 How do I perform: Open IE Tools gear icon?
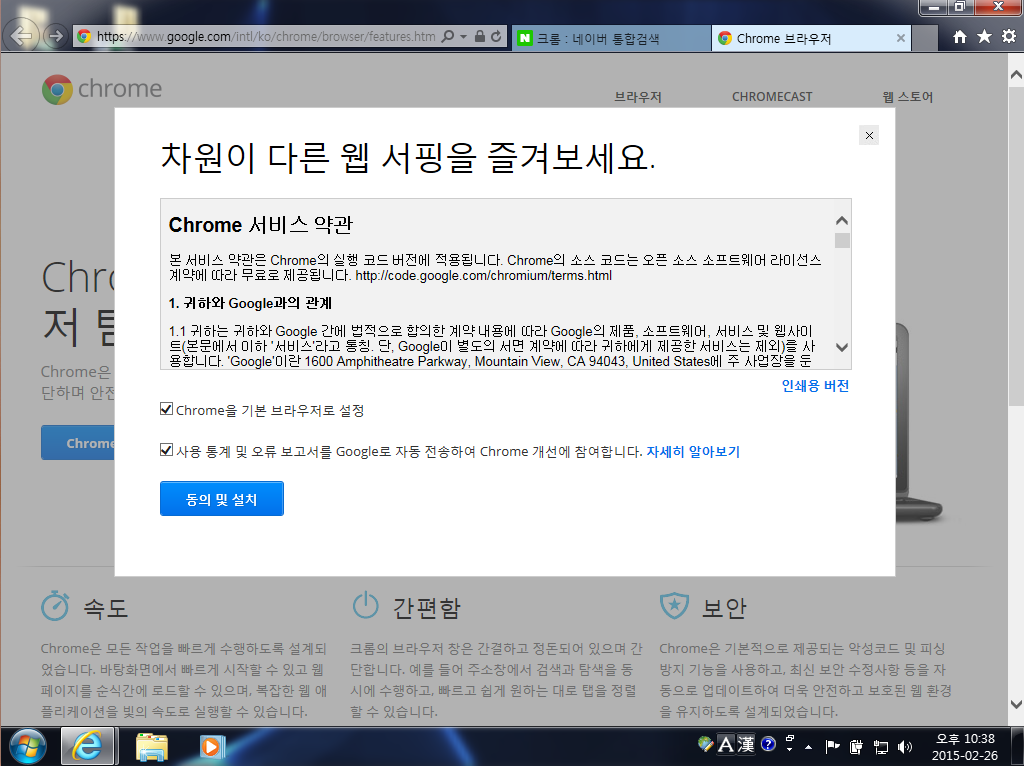click(1009, 37)
